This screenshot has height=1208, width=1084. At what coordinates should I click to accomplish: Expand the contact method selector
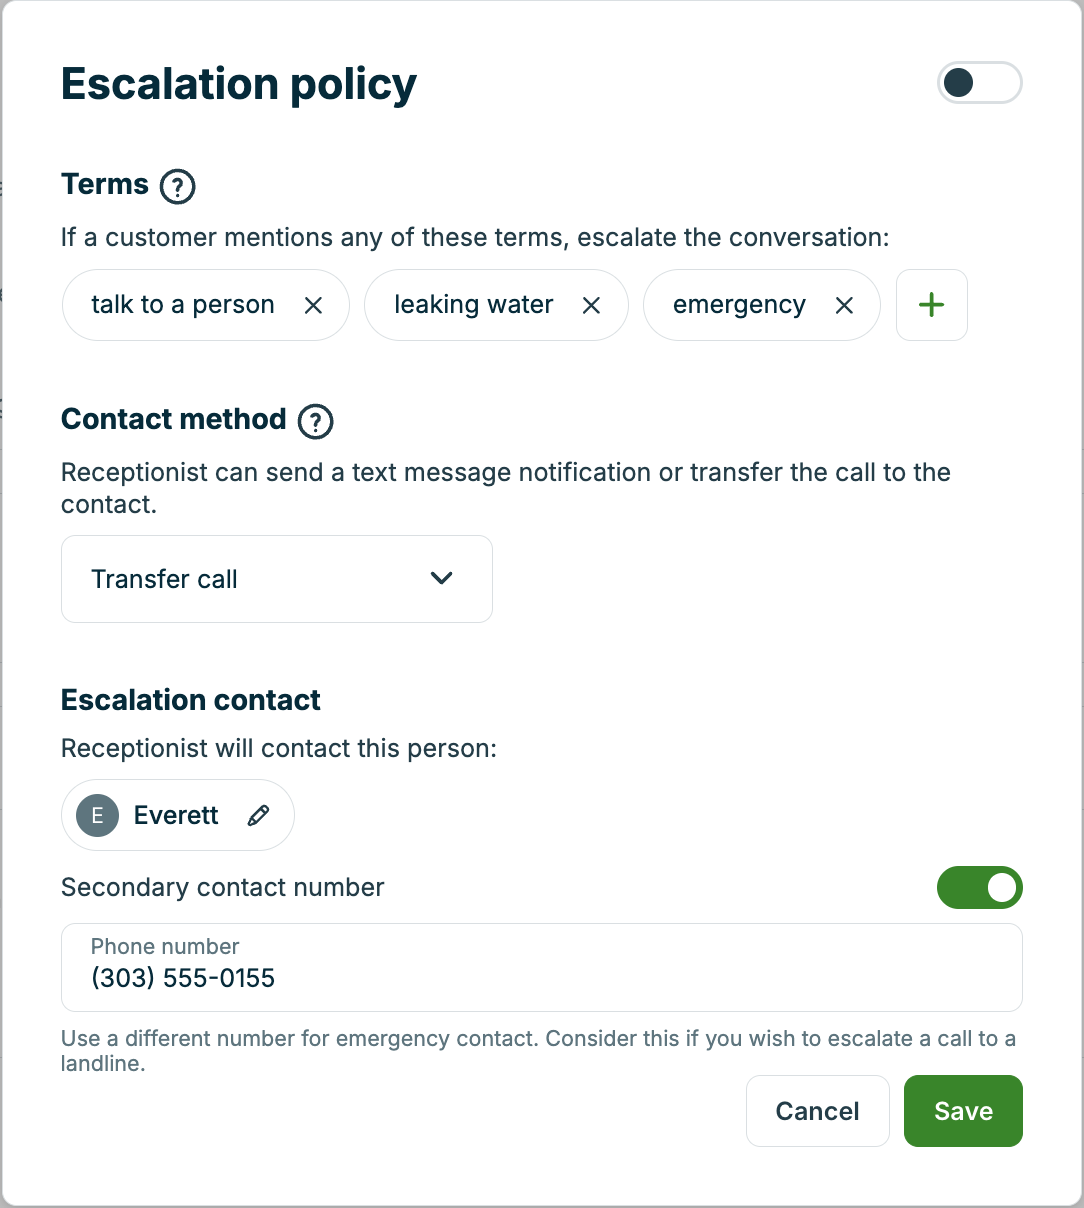[x=276, y=579]
